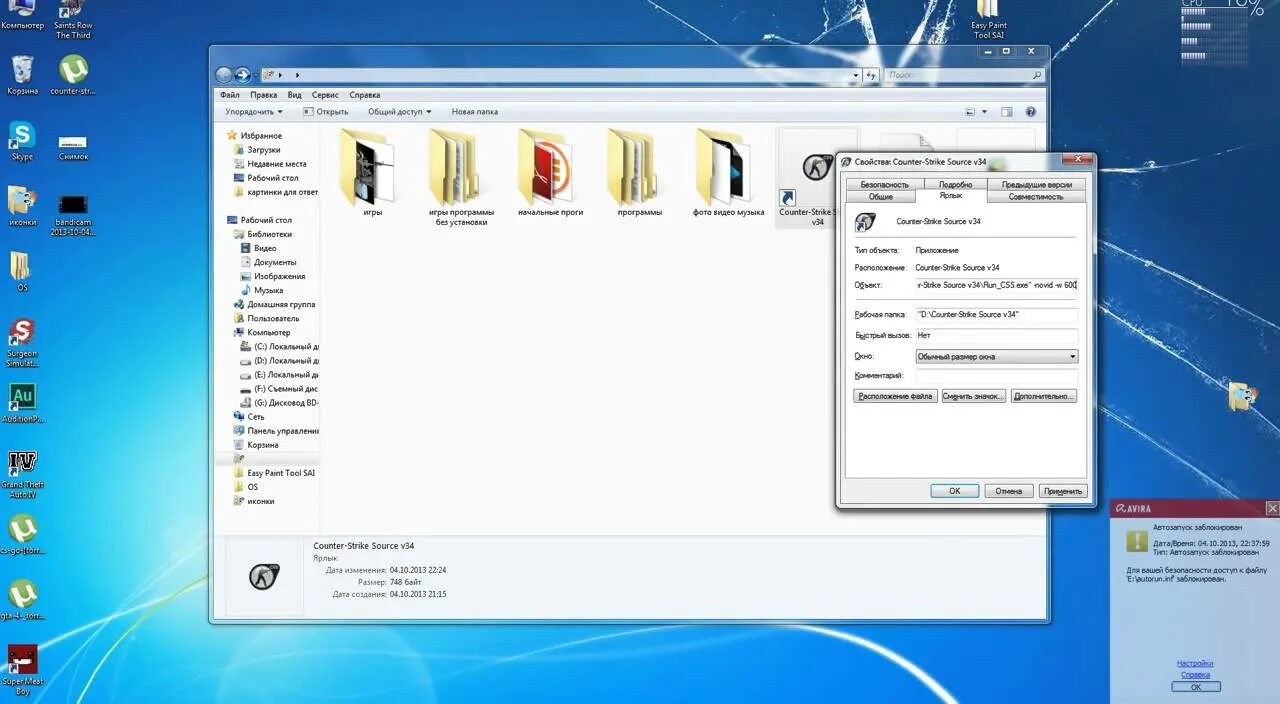
Task: Open the OS folder on the desktop
Action: [x=22, y=272]
